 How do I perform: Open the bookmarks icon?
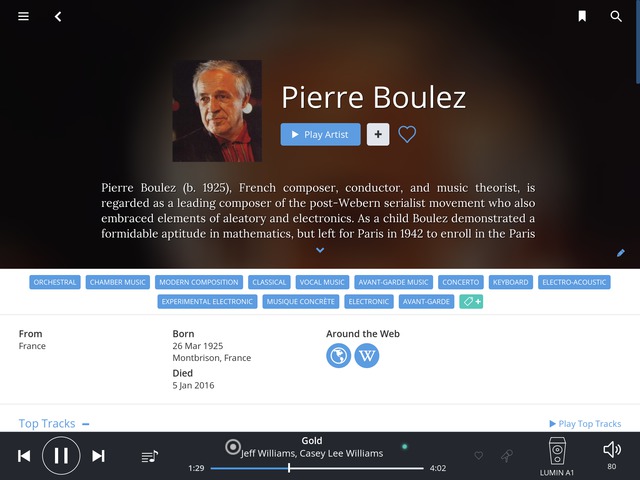coord(582,16)
